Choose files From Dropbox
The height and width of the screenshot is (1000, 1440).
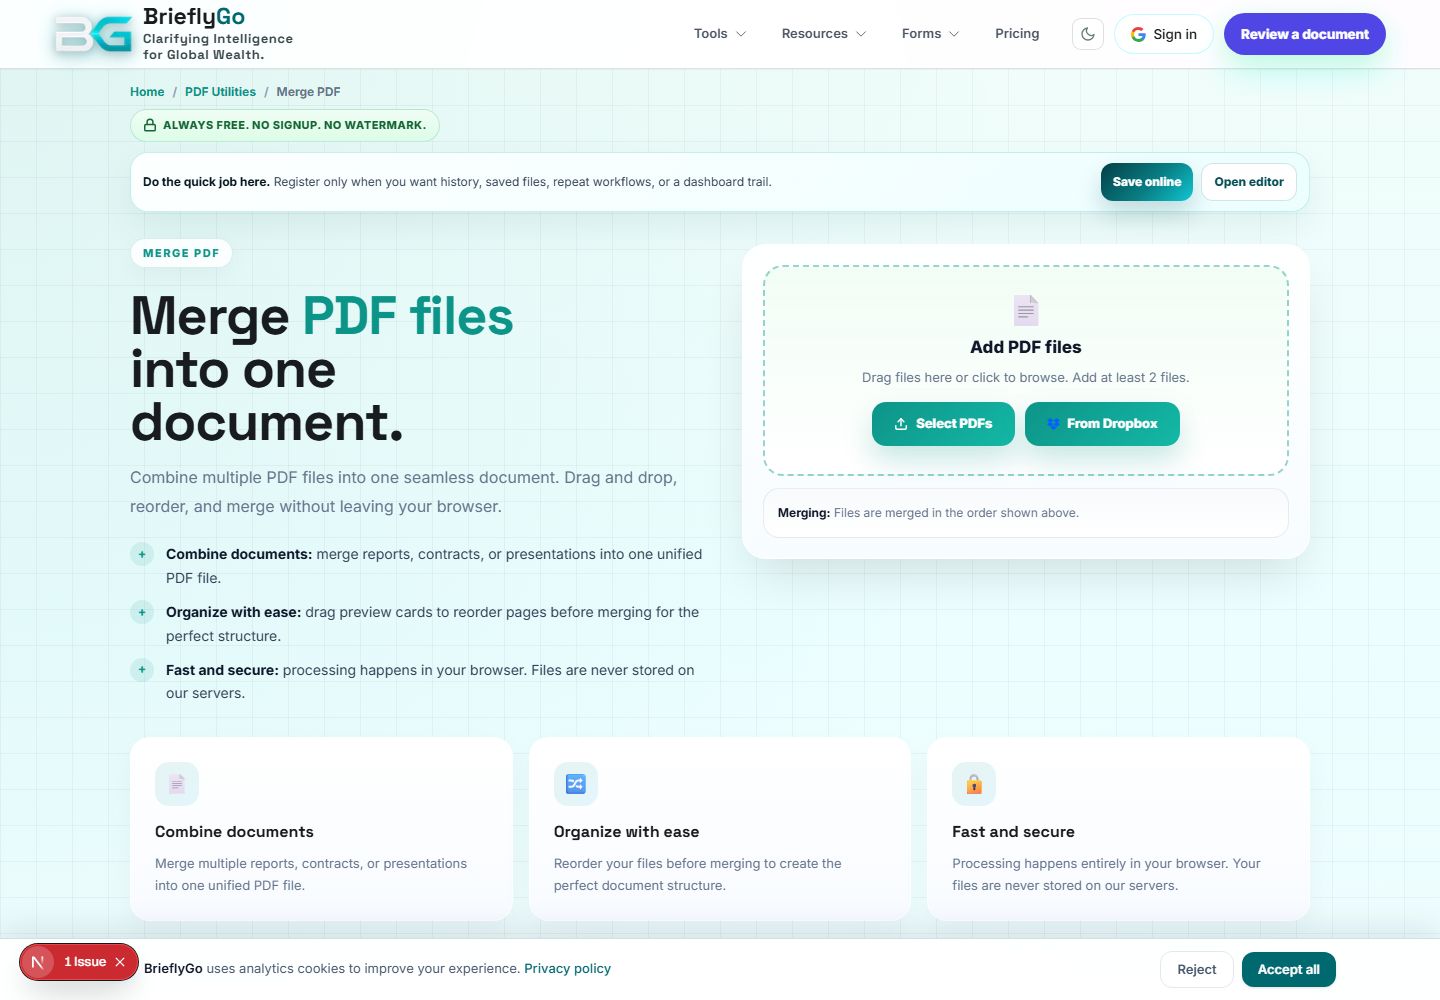[1102, 424]
